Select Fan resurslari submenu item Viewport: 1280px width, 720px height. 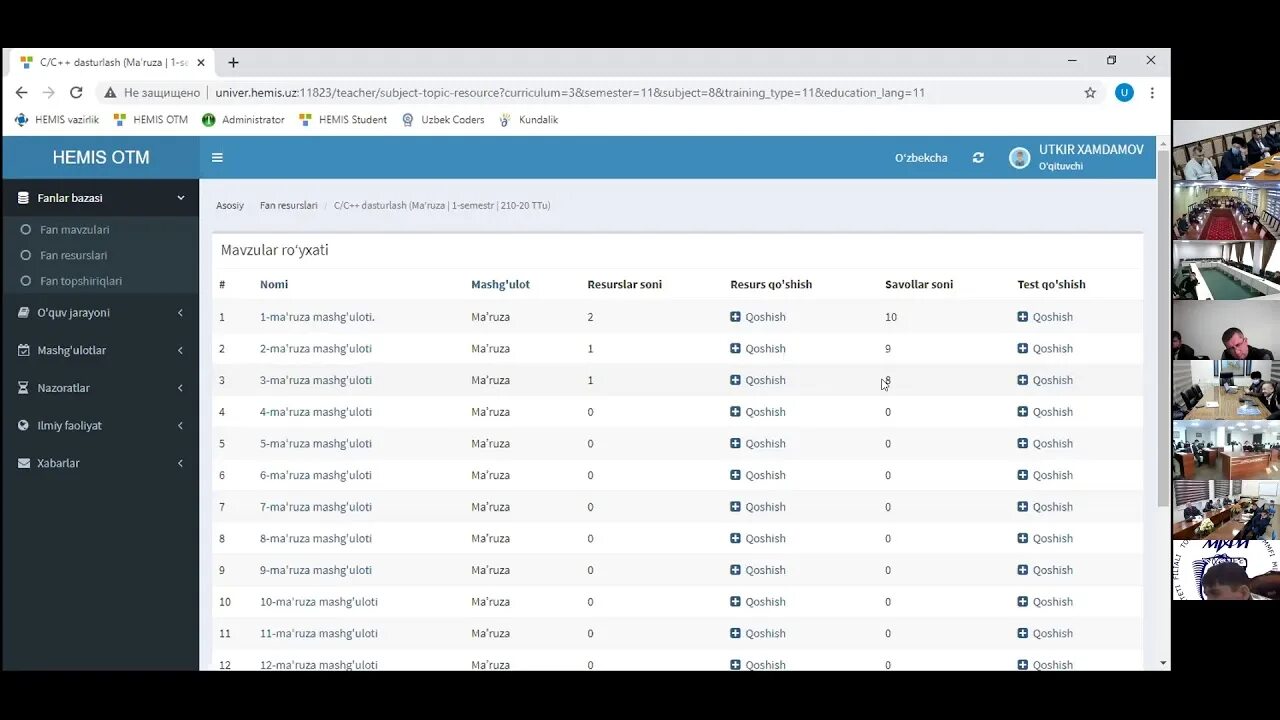[x=73, y=255]
